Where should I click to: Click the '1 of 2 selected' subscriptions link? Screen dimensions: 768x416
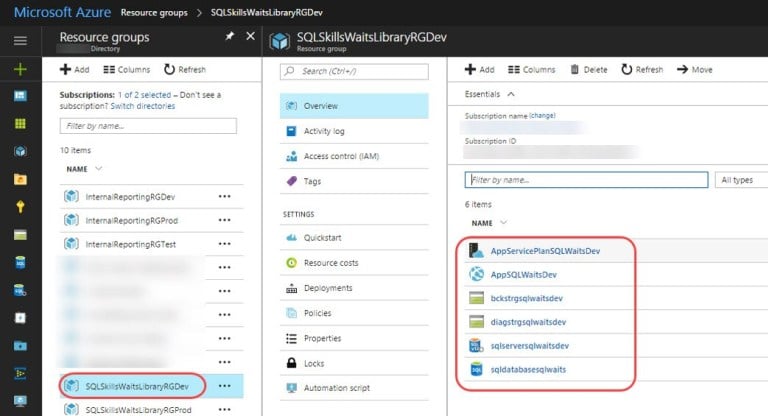pyautogui.click(x=144, y=95)
